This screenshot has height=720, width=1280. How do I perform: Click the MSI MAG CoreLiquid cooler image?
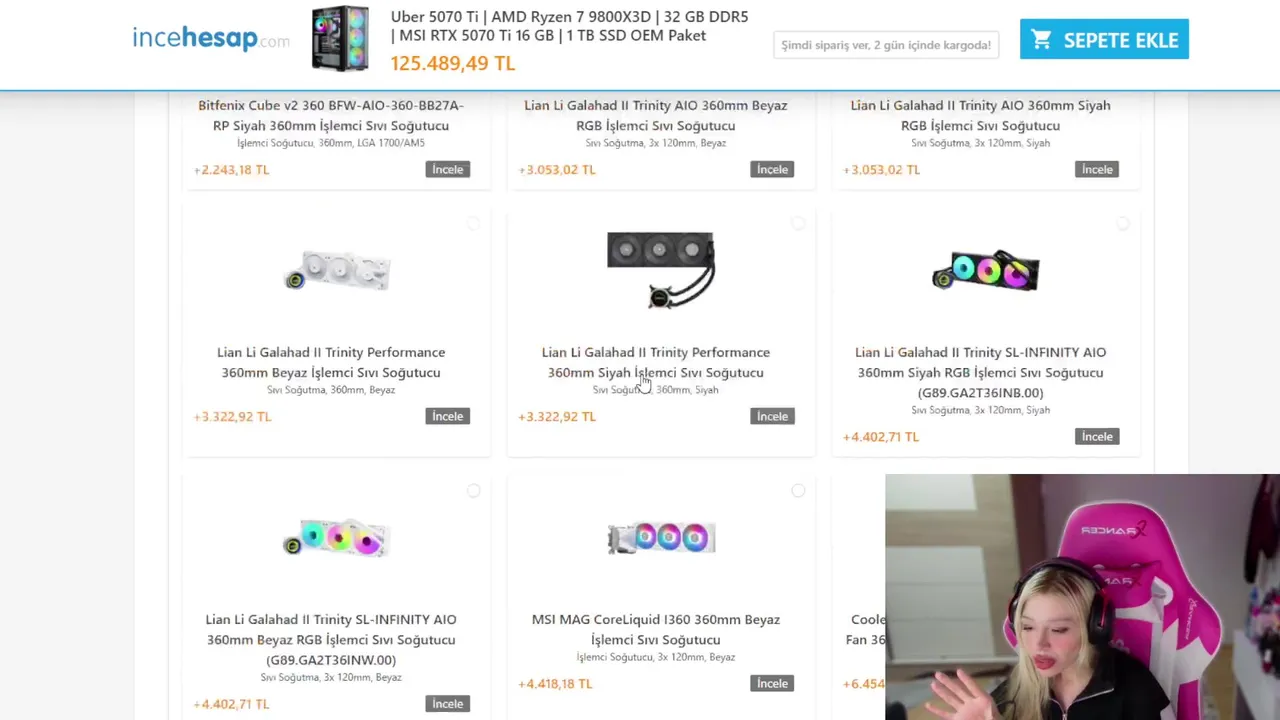point(661,538)
